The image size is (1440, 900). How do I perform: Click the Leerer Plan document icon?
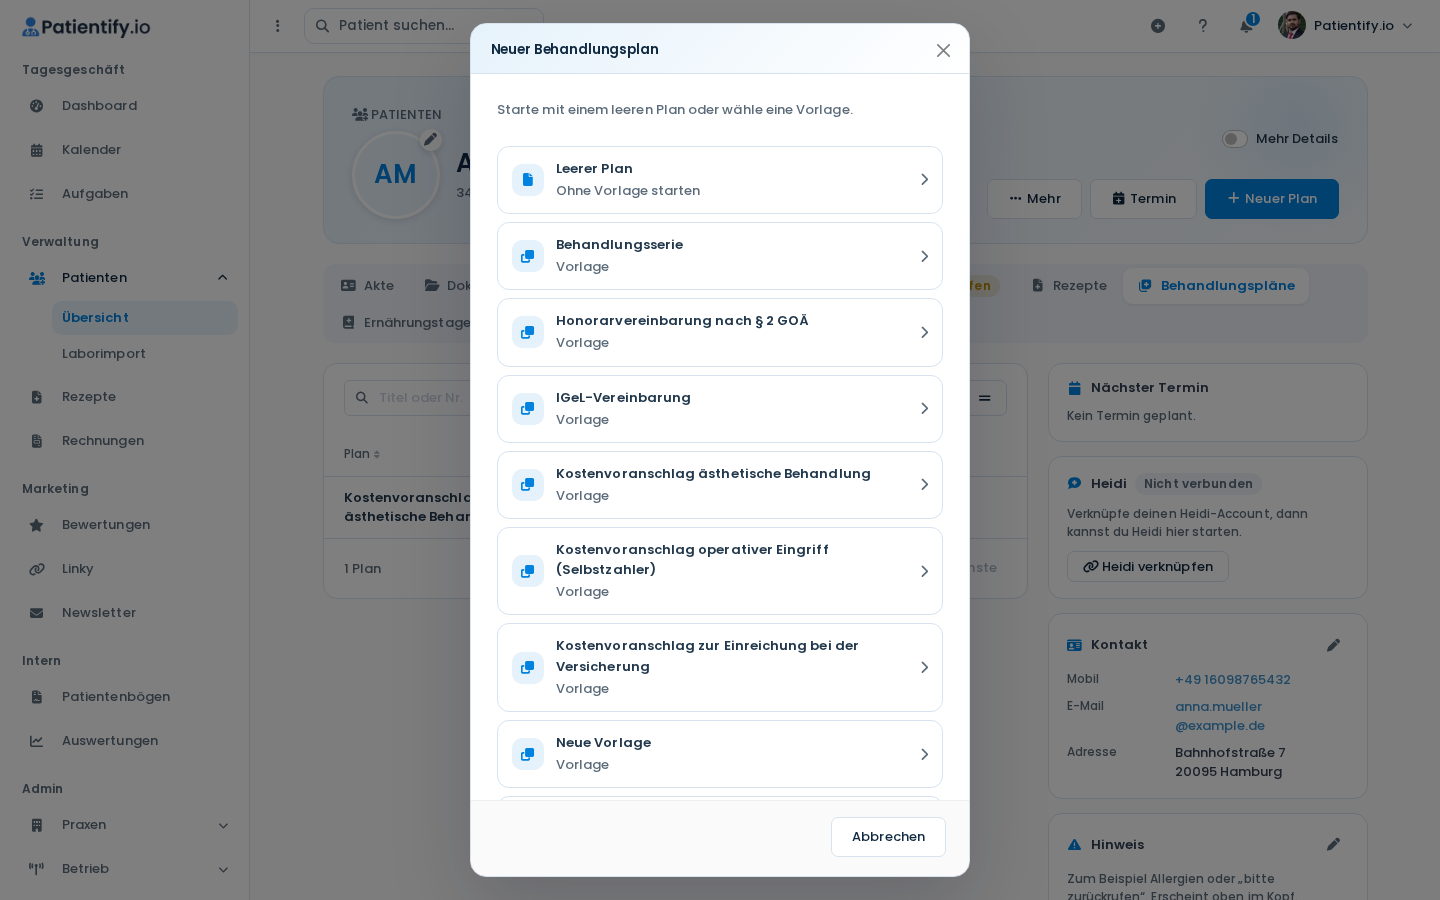click(528, 180)
